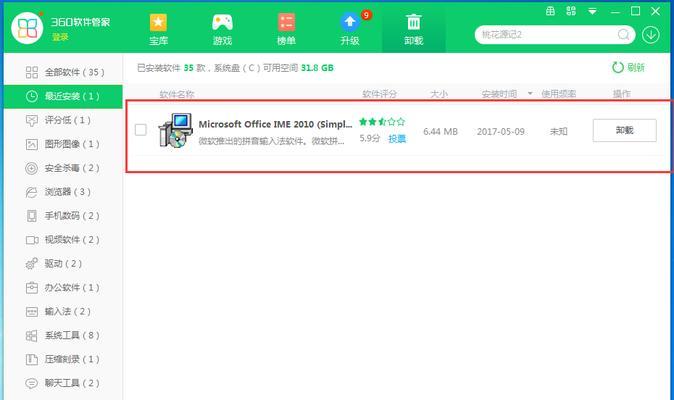The image size is (674, 400).
Task: Click the 6.44 MB size value
Action: pos(440,131)
